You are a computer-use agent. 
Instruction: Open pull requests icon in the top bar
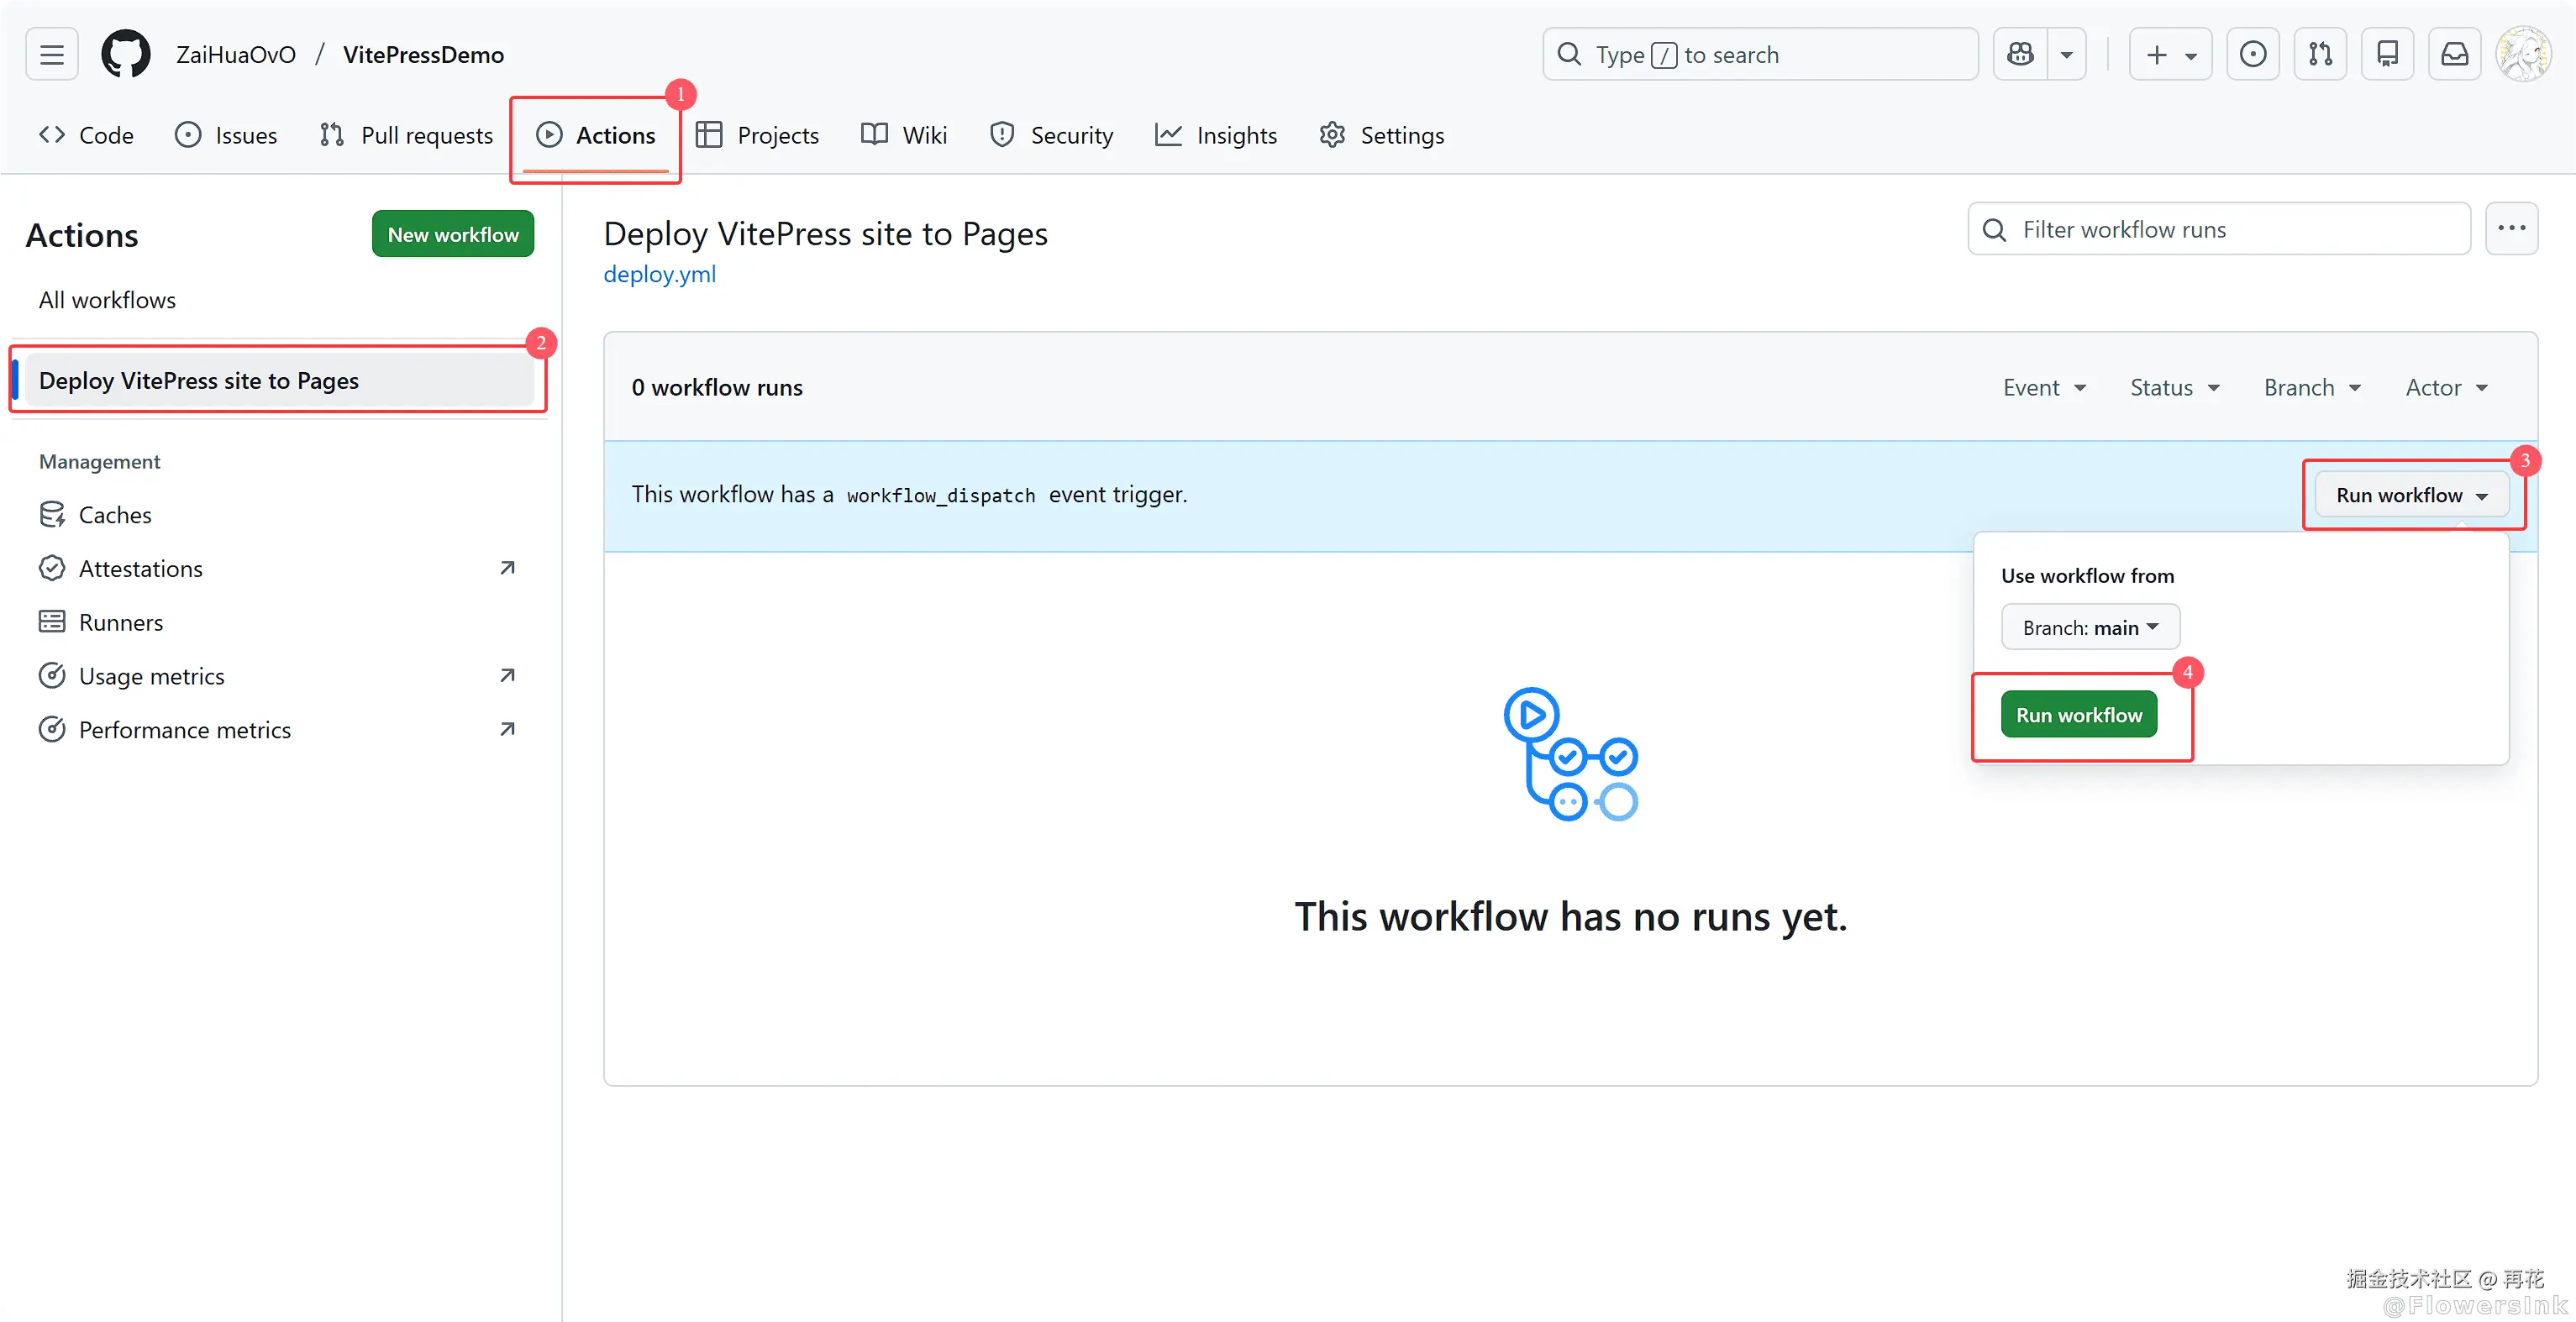pos(2320,54)
